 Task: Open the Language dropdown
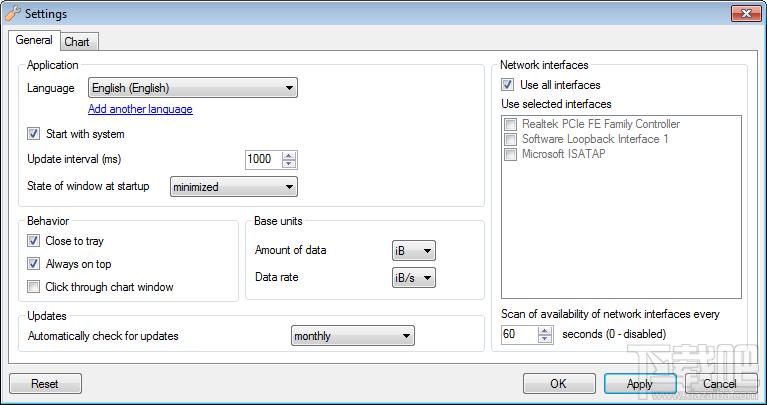[x=192, y=88]
